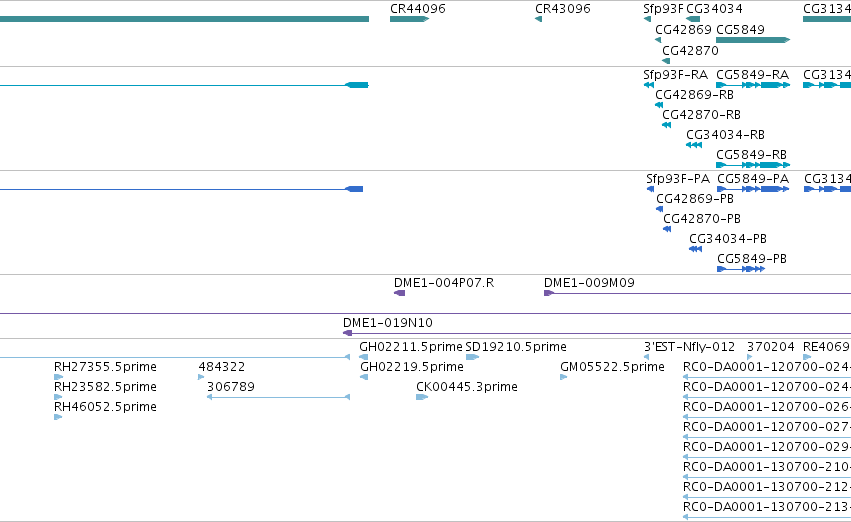Click the RC0-DA0001-120700-026 read label
Screen dimensions: 851x522
[x=767, y=407]
